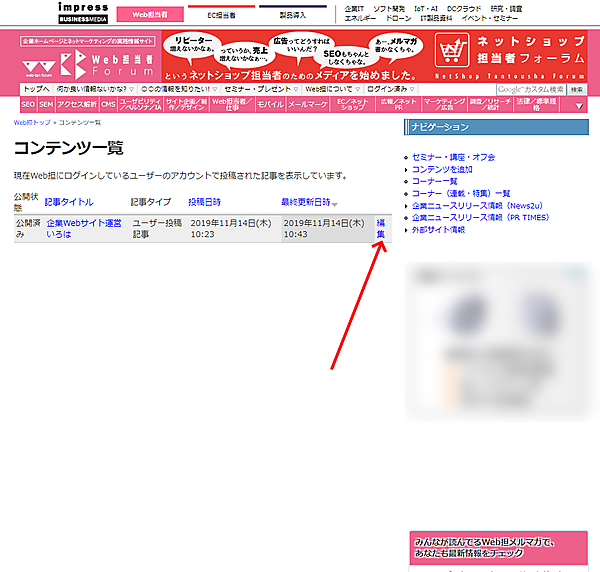The image size is (600, 572).
Task: Click the ナビゲーション panel header
Action: click(x=496, y=127)
